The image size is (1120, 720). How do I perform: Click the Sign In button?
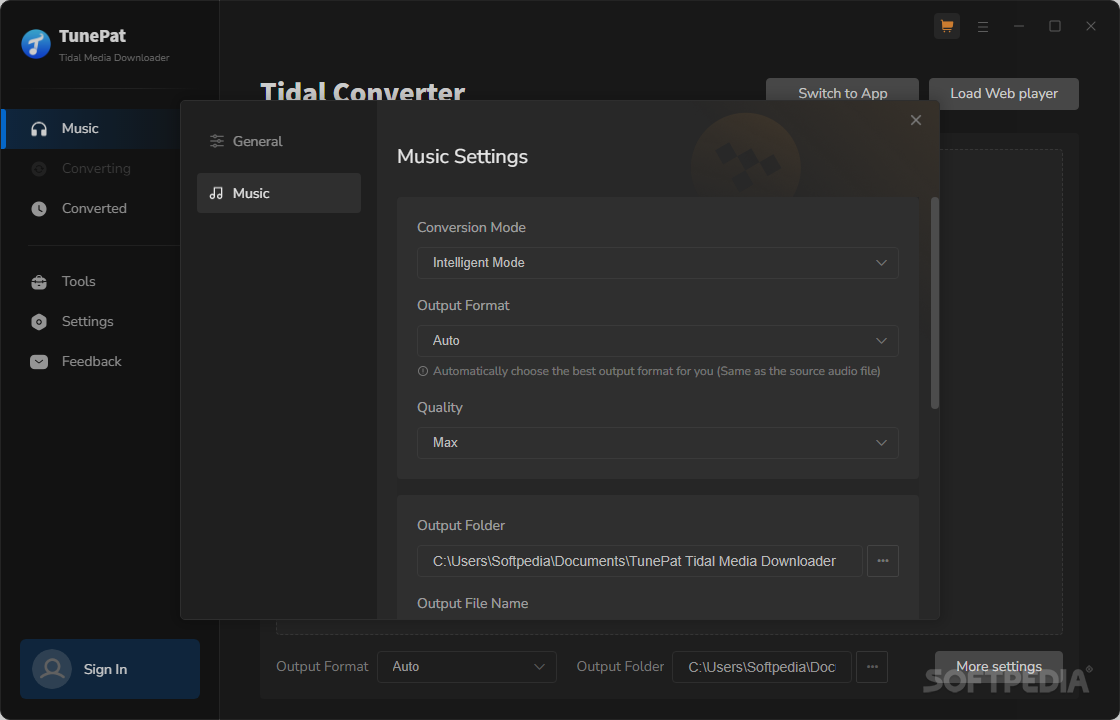110,669
